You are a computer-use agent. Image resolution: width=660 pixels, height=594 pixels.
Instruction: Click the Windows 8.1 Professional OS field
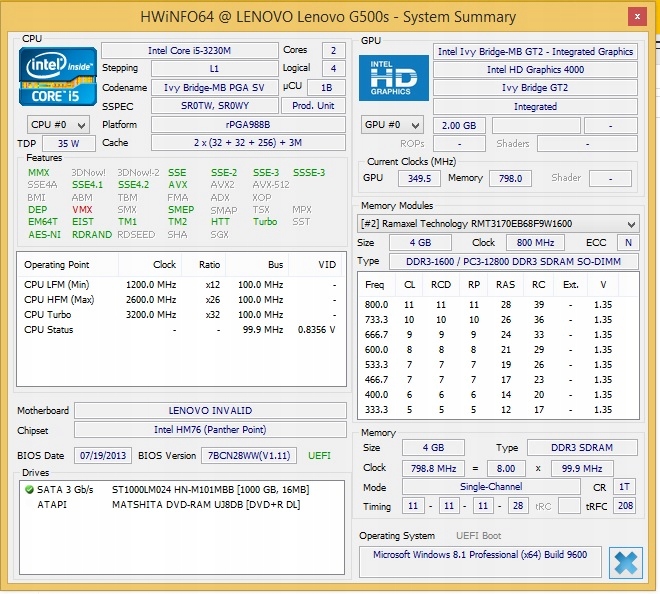[x=480, y=562]
